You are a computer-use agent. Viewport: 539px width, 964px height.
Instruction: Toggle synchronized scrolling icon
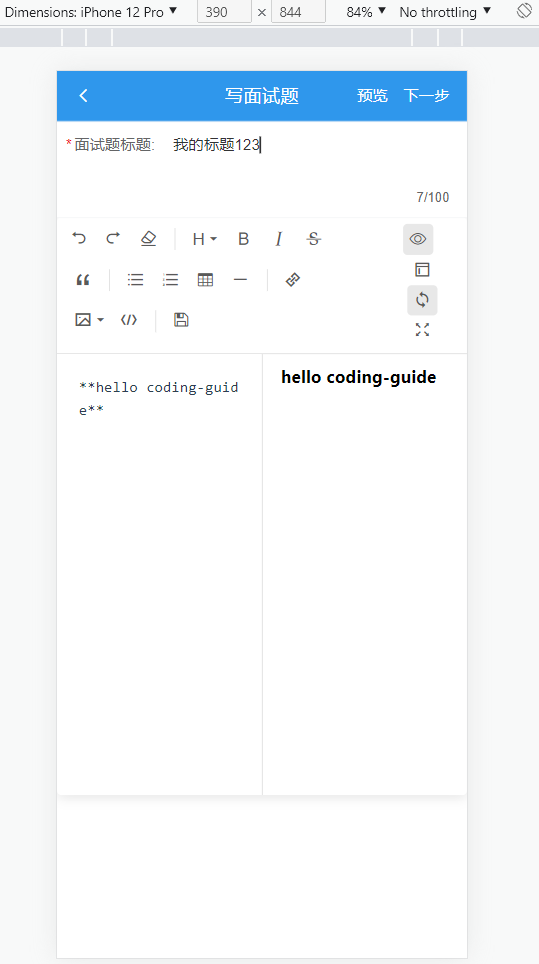[422, 300]
